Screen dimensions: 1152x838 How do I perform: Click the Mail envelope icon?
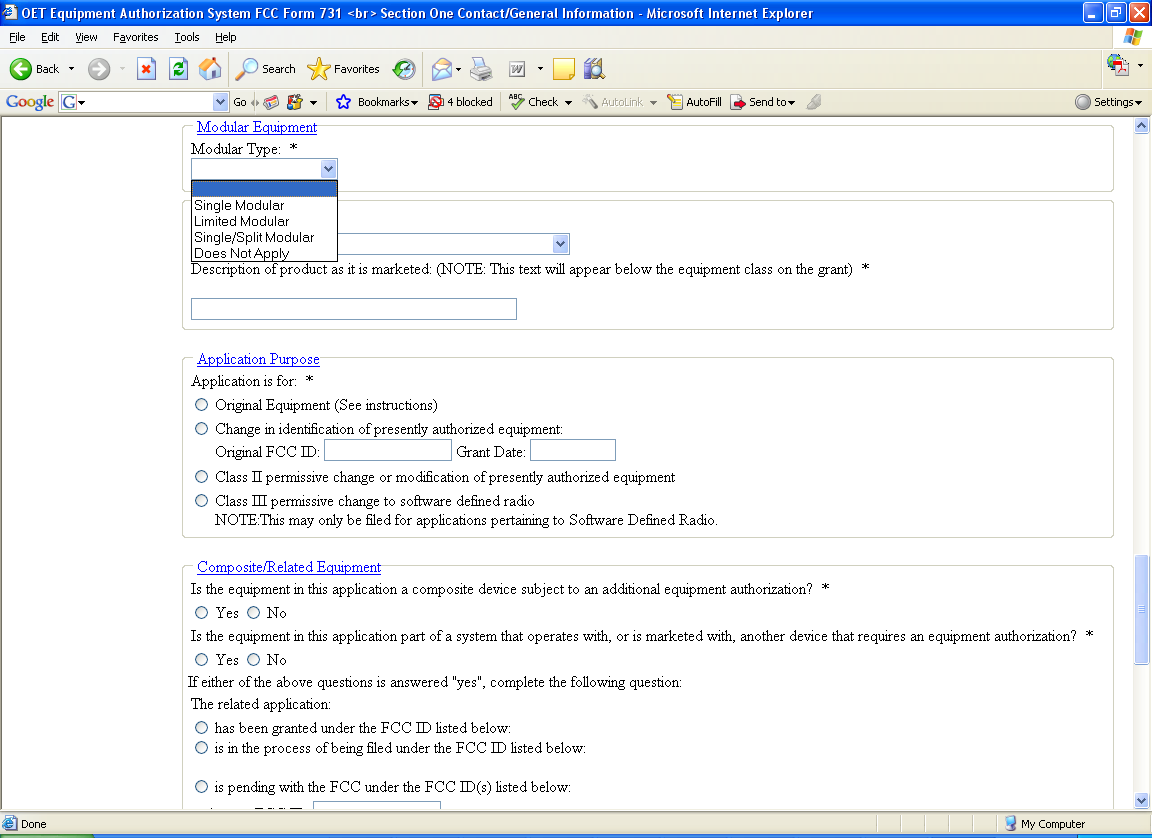(x=442, y=69)
